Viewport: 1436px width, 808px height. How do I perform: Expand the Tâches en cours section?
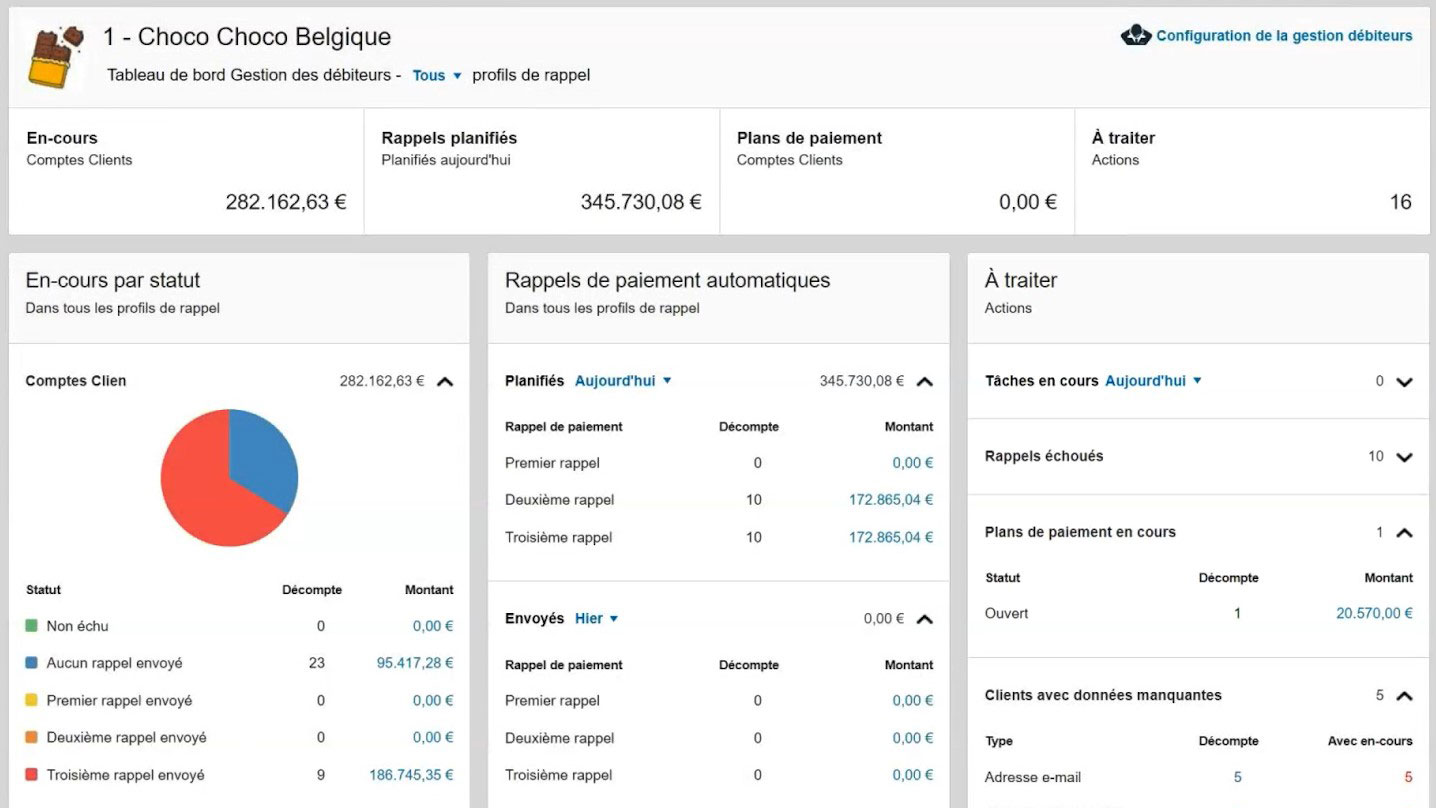click(1404, 381)
